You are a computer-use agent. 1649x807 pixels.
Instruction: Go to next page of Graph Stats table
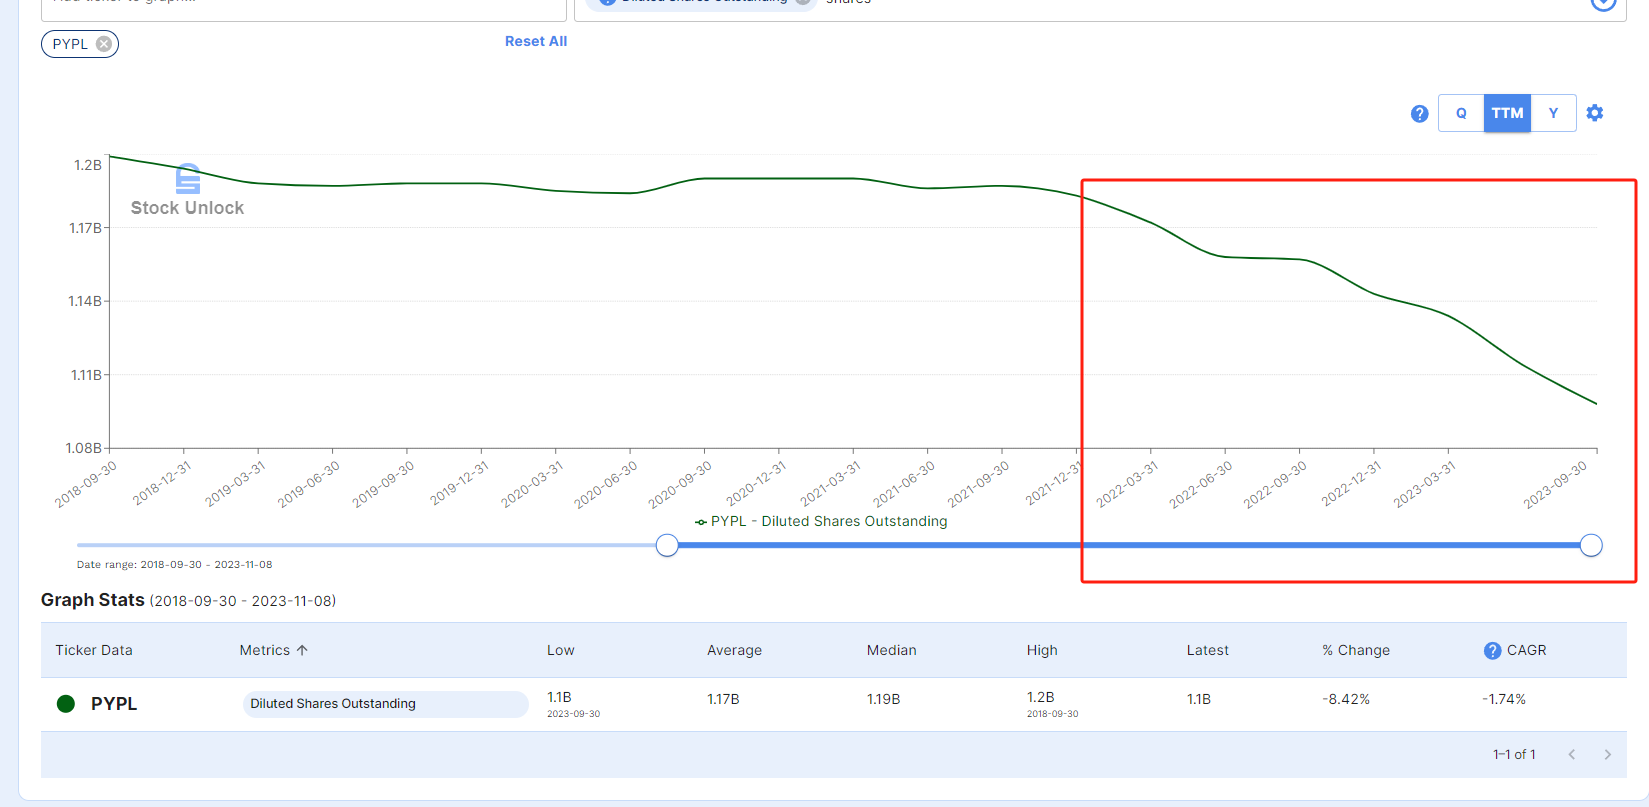pos(1608,755)
